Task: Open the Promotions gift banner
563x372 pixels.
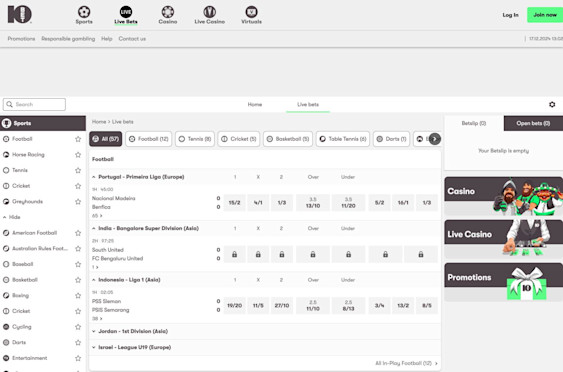Action: pyautogui.click(x=503, y=282)
